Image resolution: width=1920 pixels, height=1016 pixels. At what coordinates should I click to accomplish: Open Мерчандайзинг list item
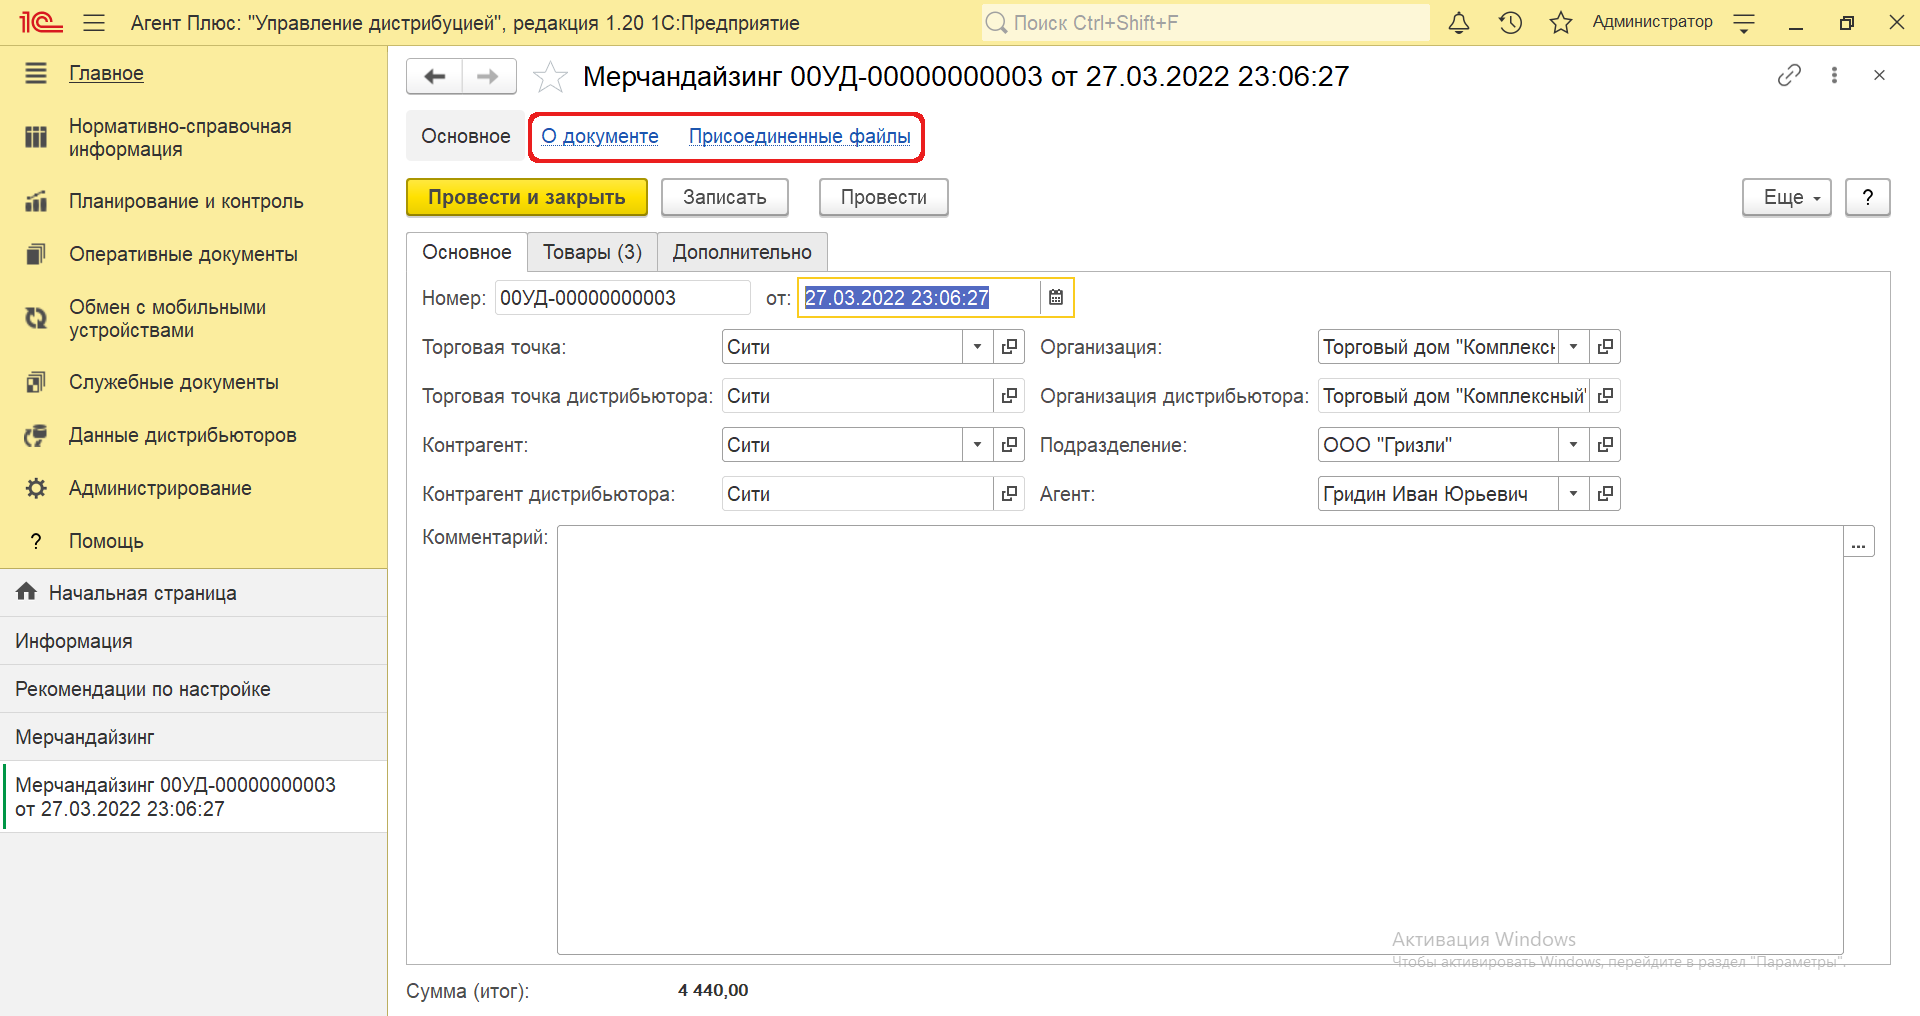pos(193,737)
